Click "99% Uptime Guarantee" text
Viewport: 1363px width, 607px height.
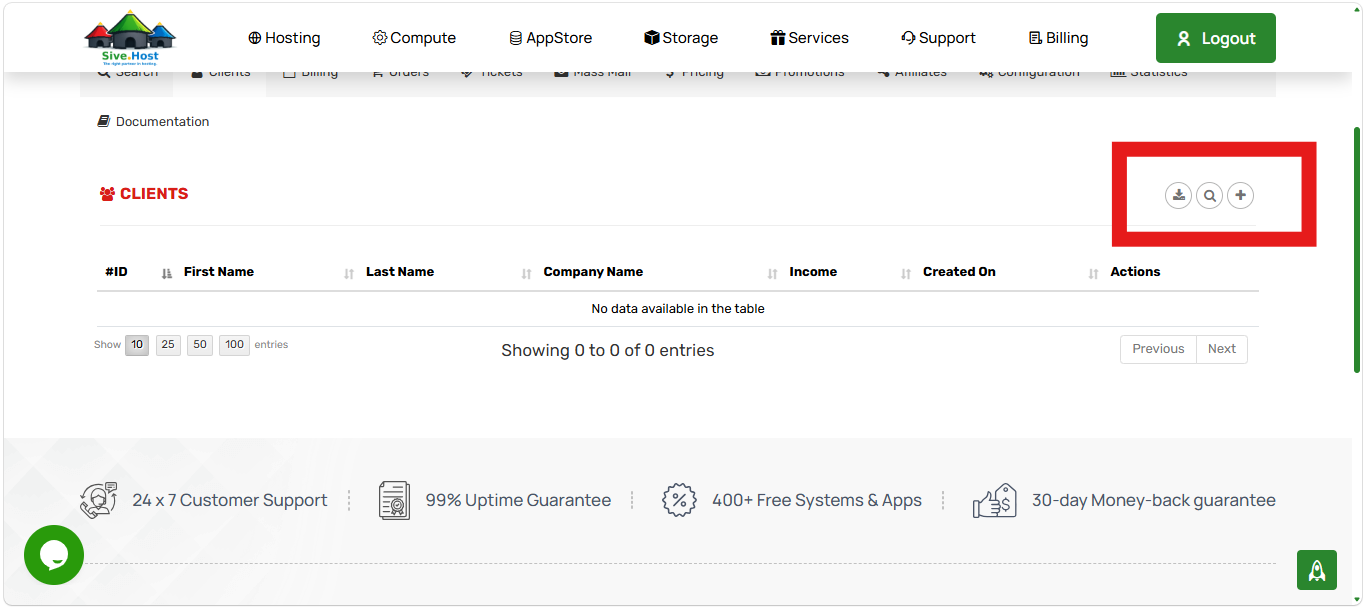[518, 500]
